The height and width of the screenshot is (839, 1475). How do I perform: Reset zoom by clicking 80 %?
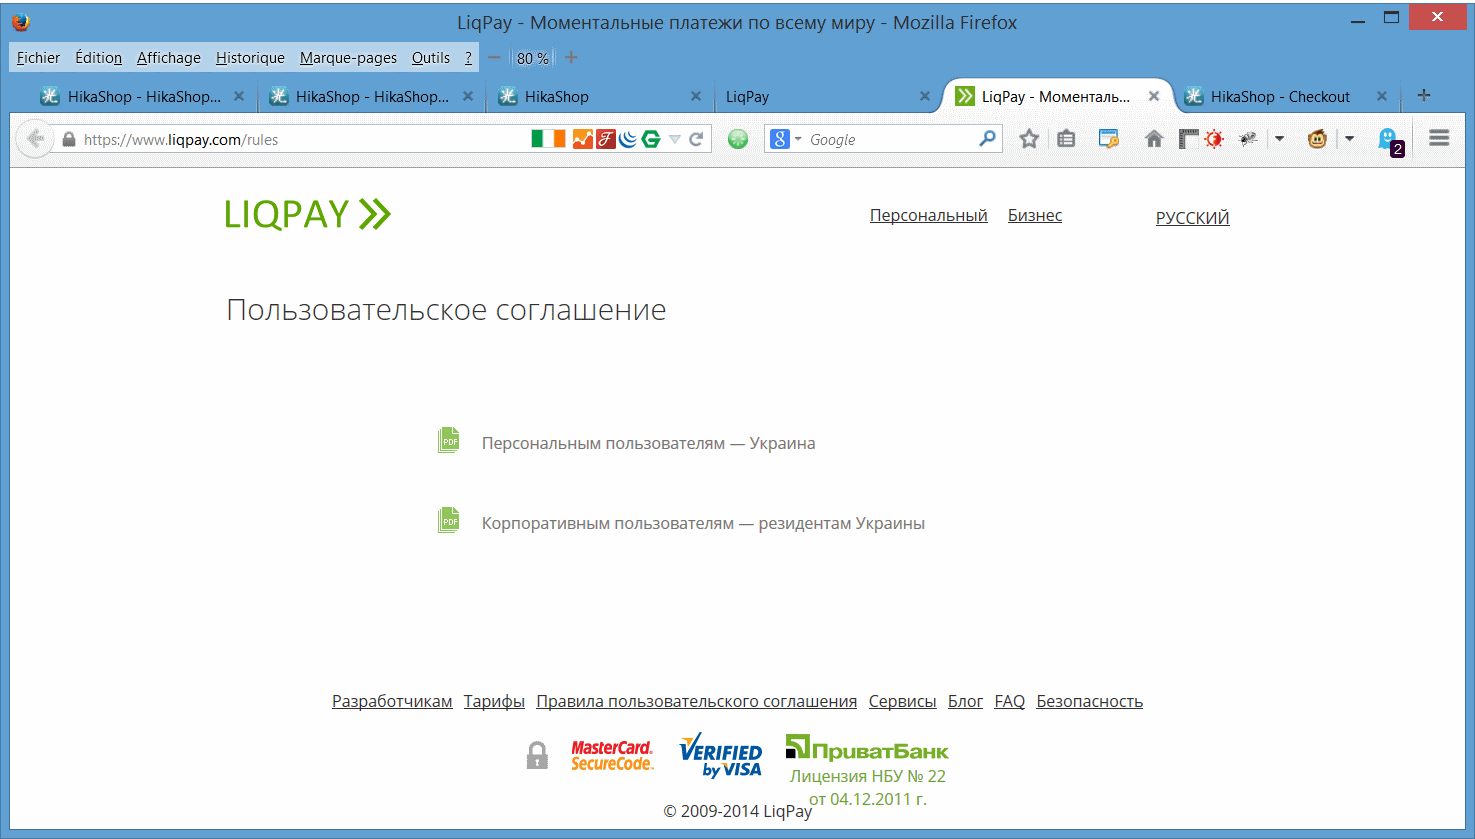point(532,58)
